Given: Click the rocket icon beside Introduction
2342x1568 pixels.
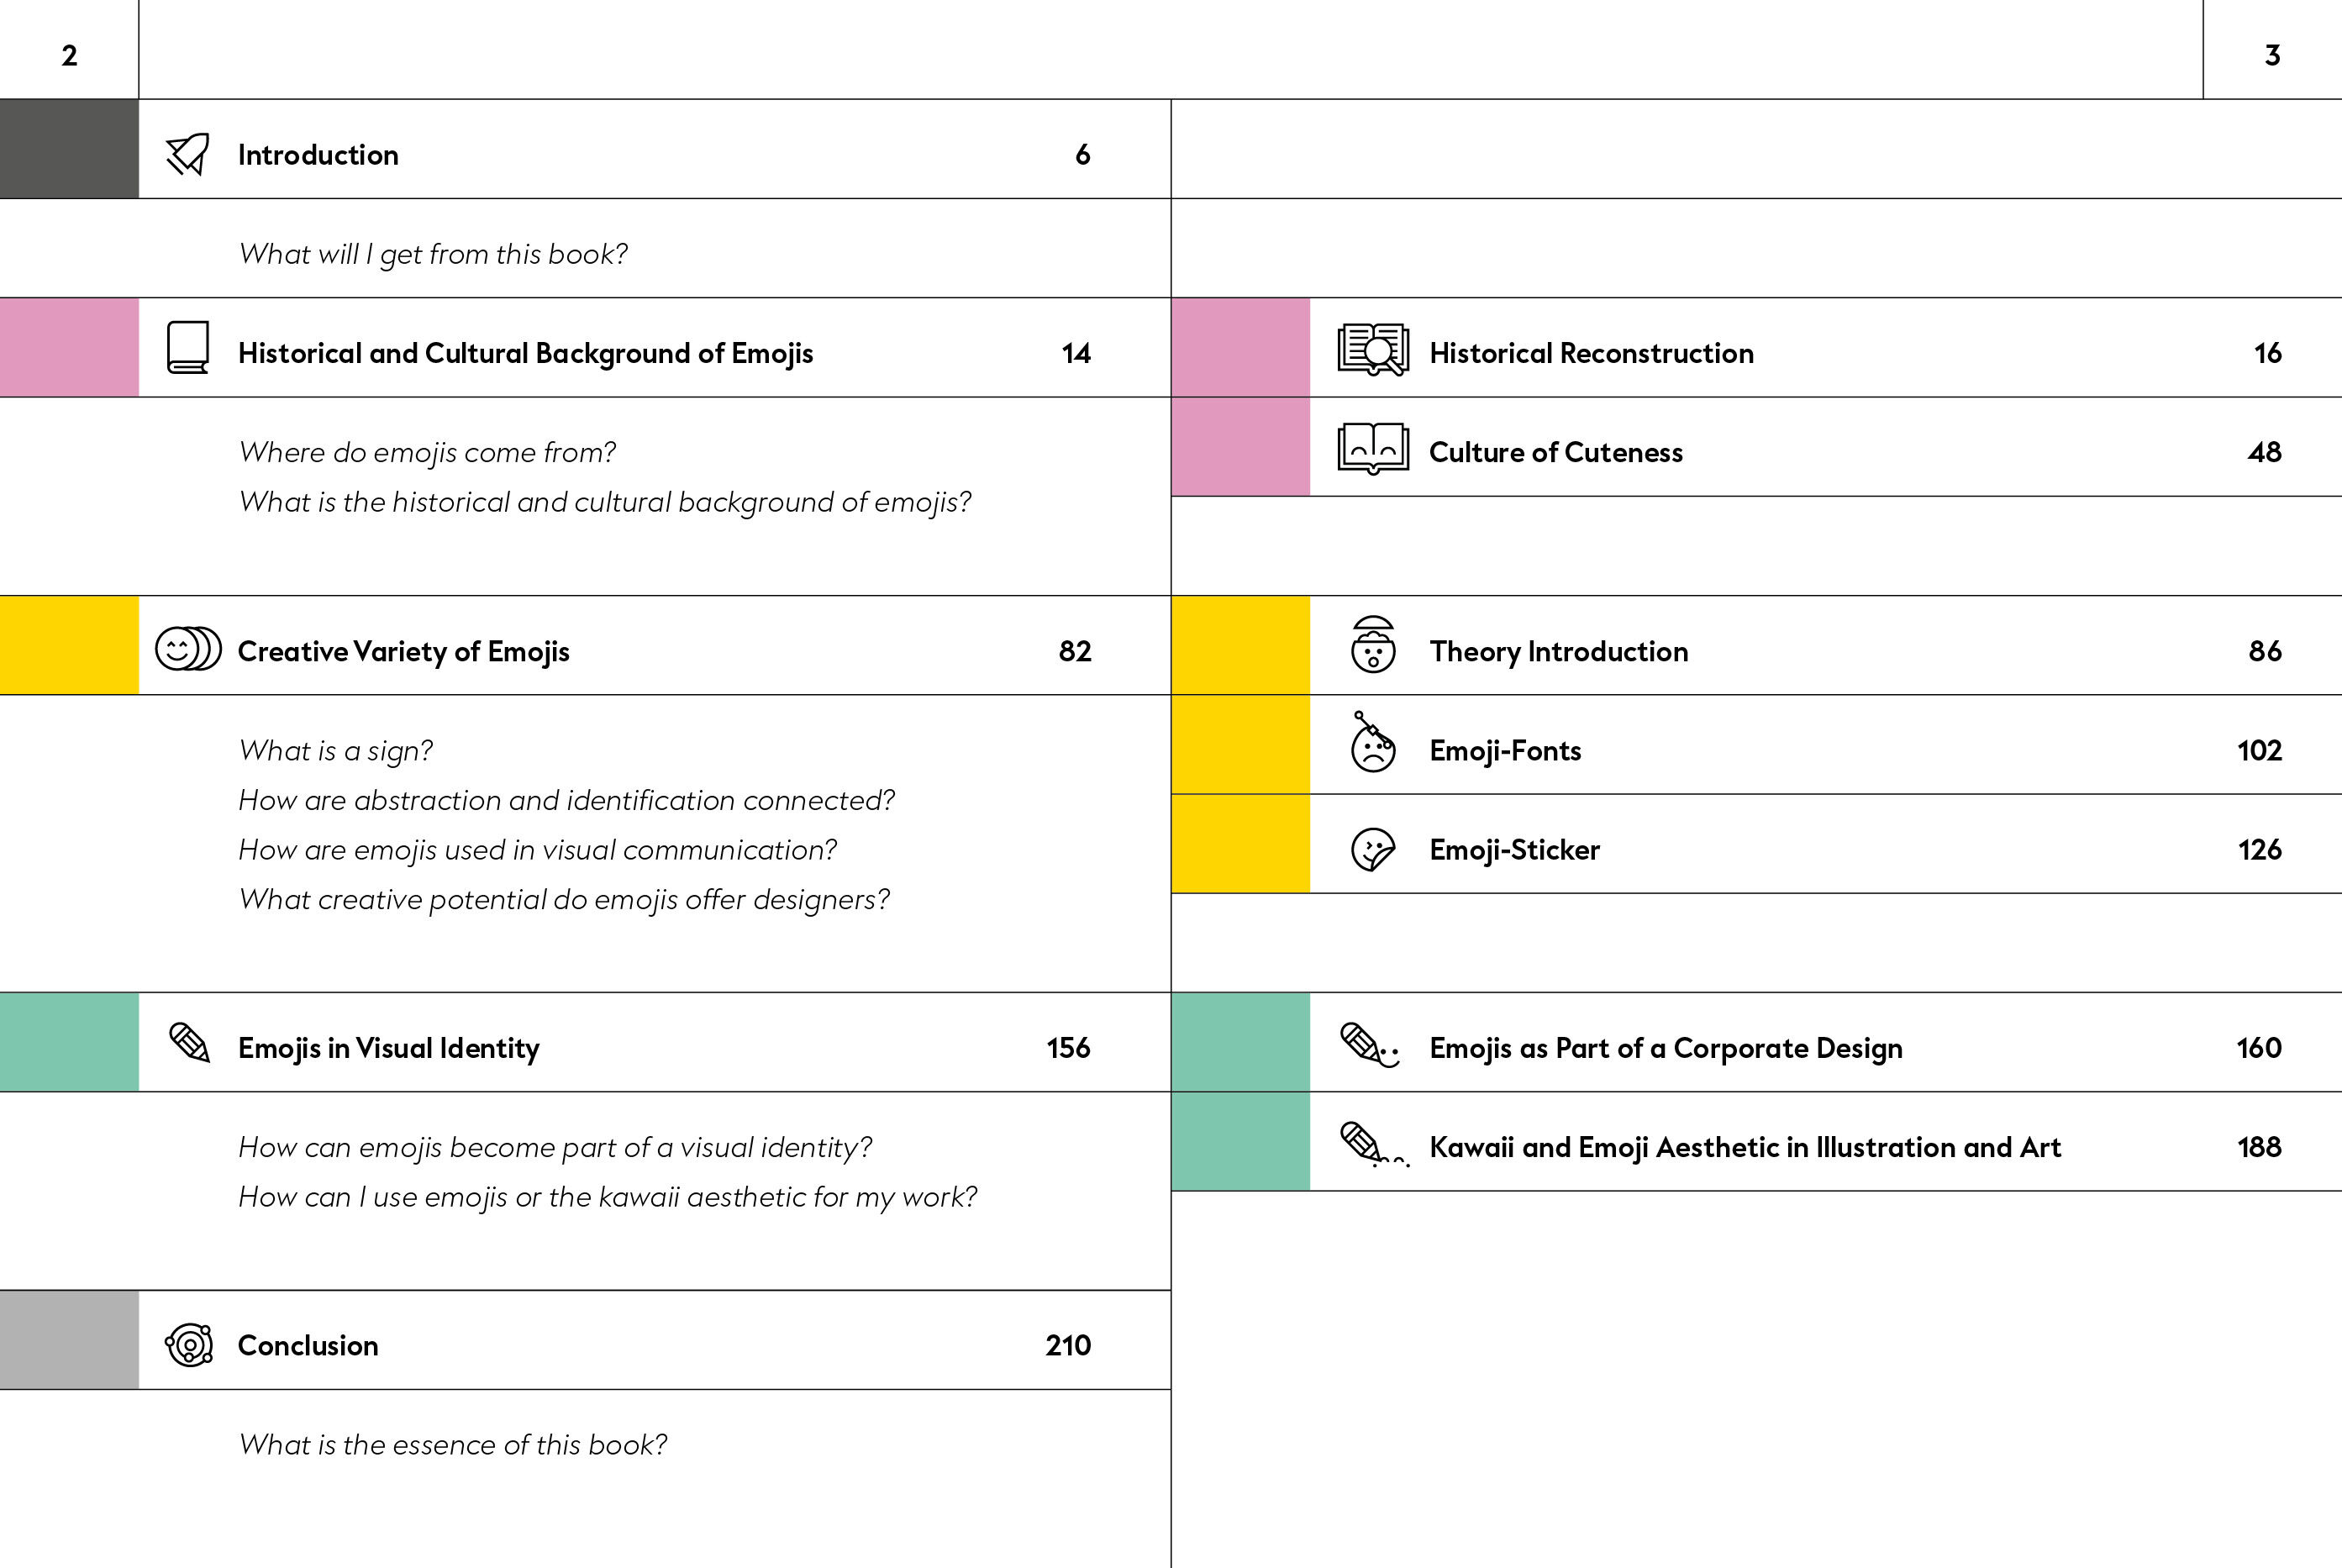Looking at the screenshot, I should tap(188, 154).
